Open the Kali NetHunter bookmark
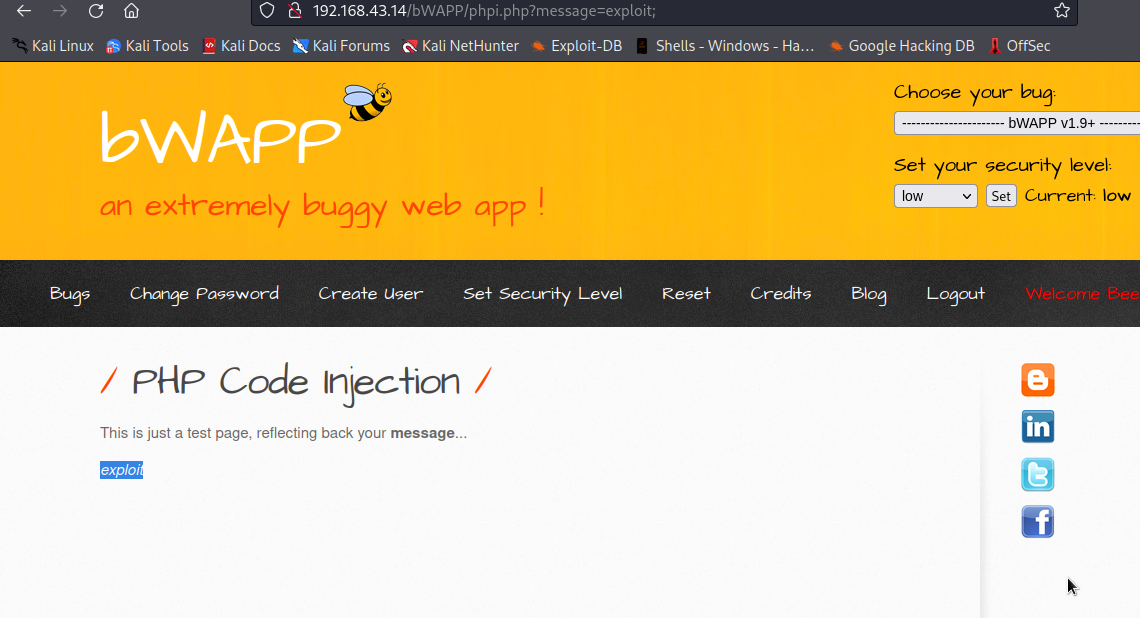The width and height of the screenshot is (1140, 618). tap(460, 46)
